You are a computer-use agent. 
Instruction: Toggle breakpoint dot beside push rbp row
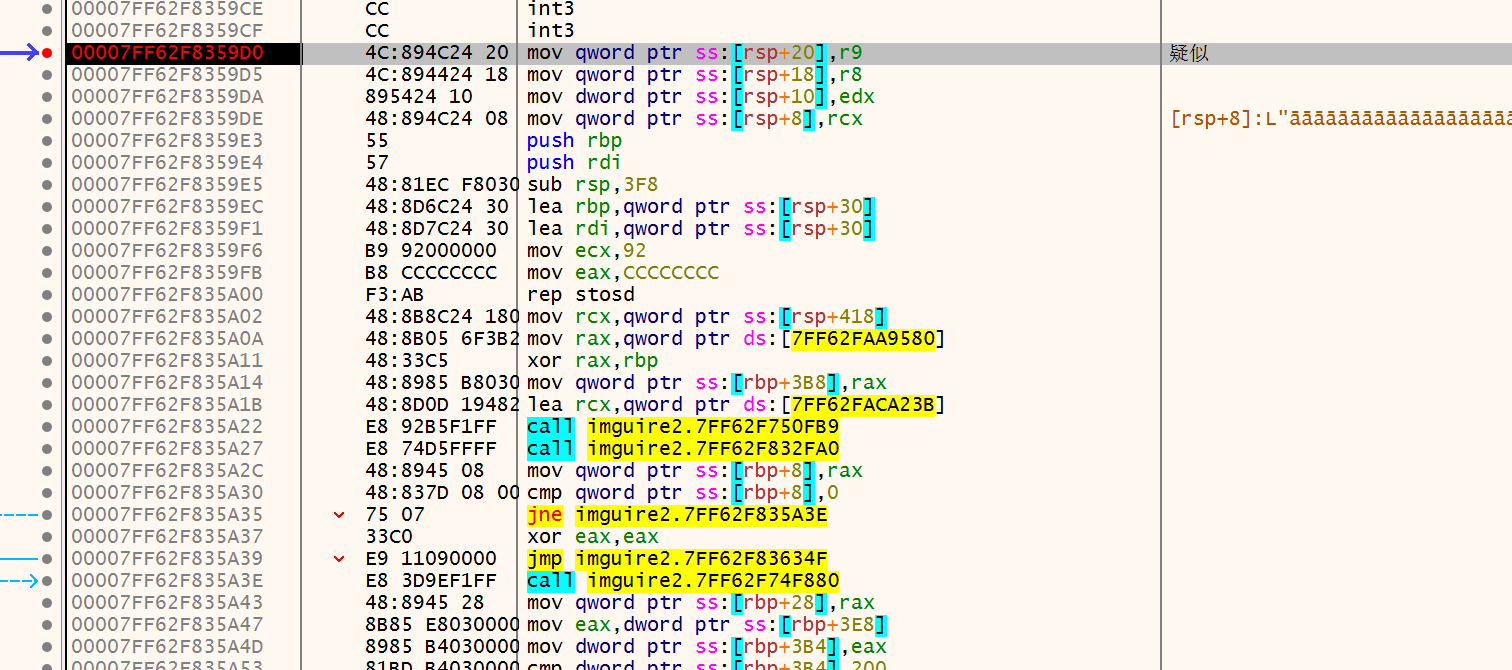(47, 141)
